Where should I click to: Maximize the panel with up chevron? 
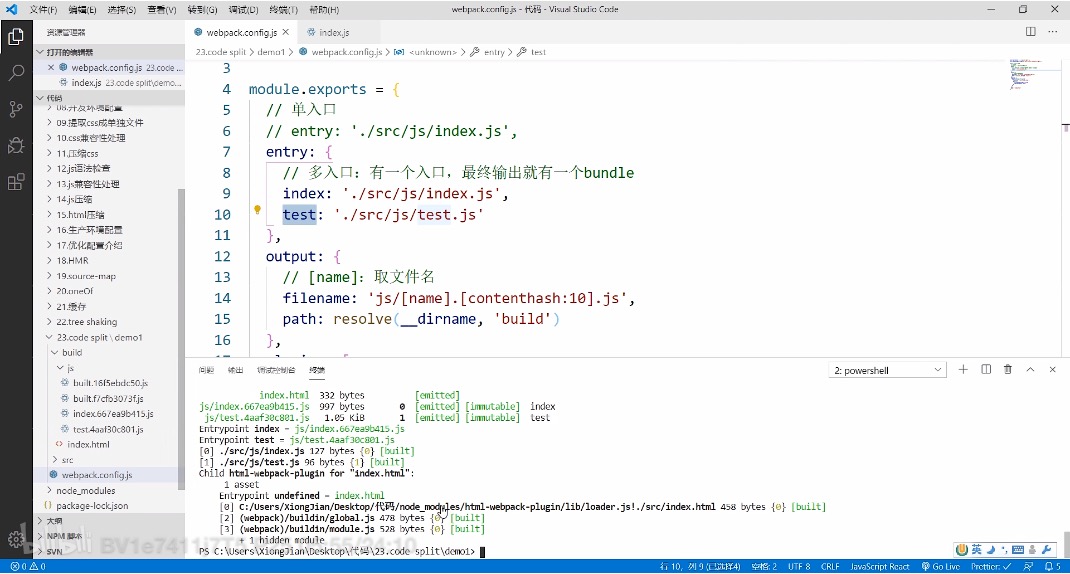(x=1030, y=369)
